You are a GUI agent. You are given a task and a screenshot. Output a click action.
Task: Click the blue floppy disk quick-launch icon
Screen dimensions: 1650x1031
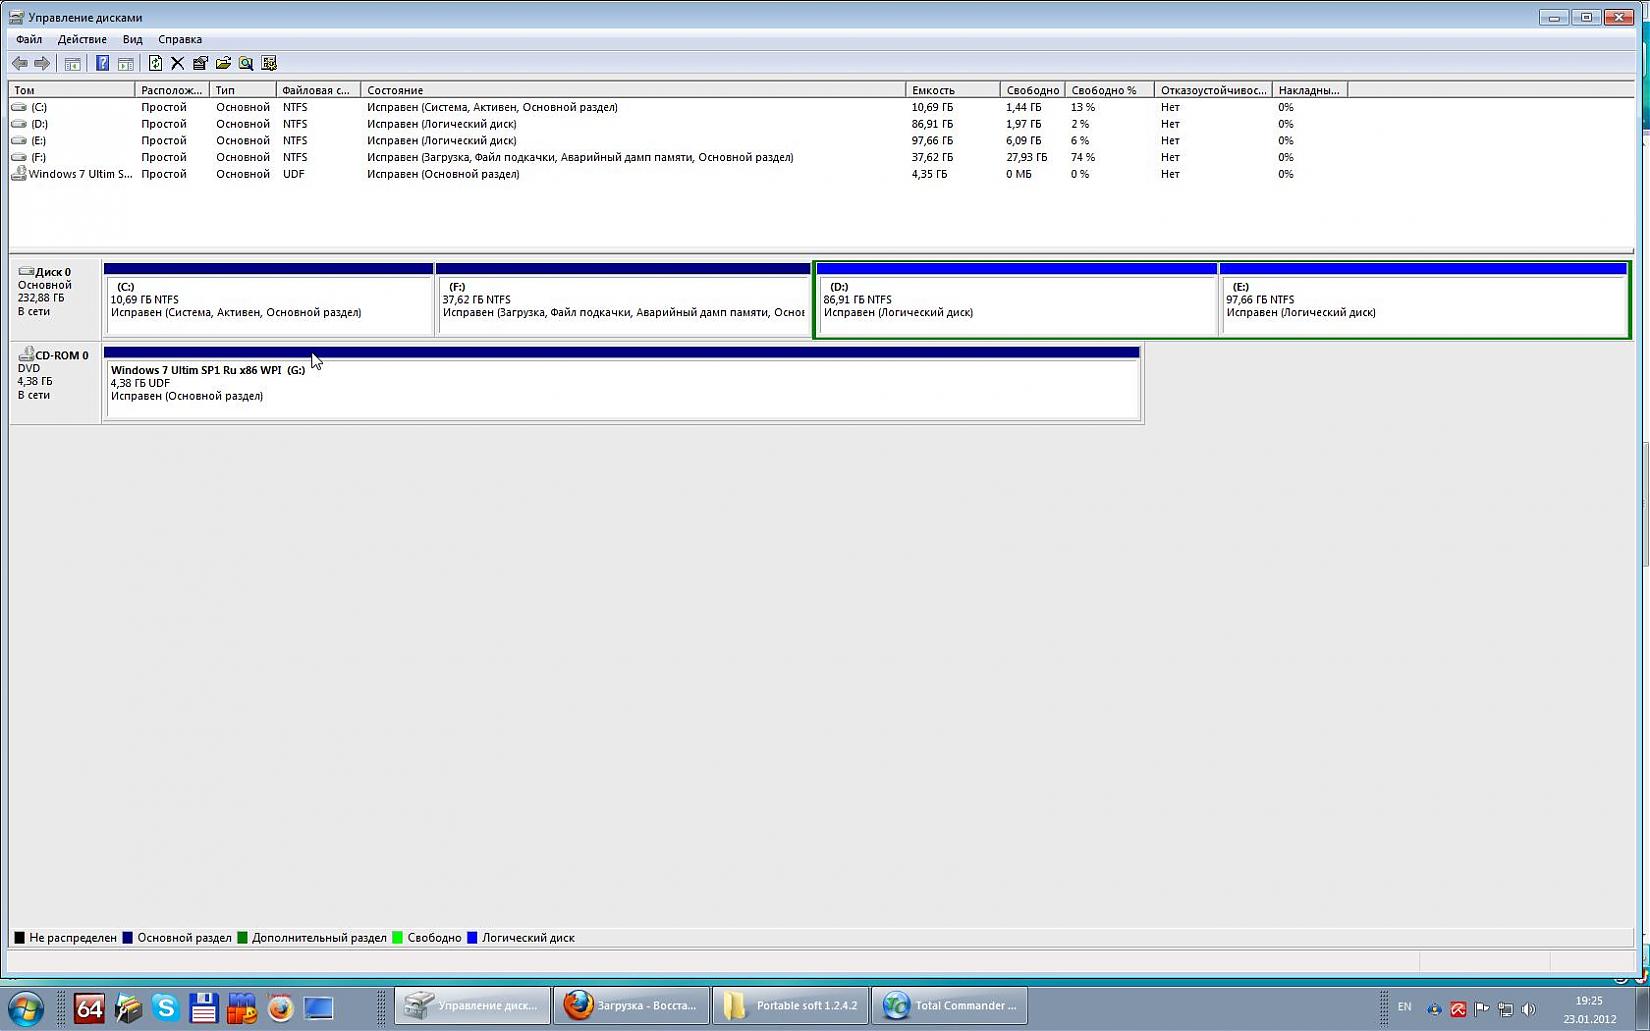click(x=203, y=1007)
